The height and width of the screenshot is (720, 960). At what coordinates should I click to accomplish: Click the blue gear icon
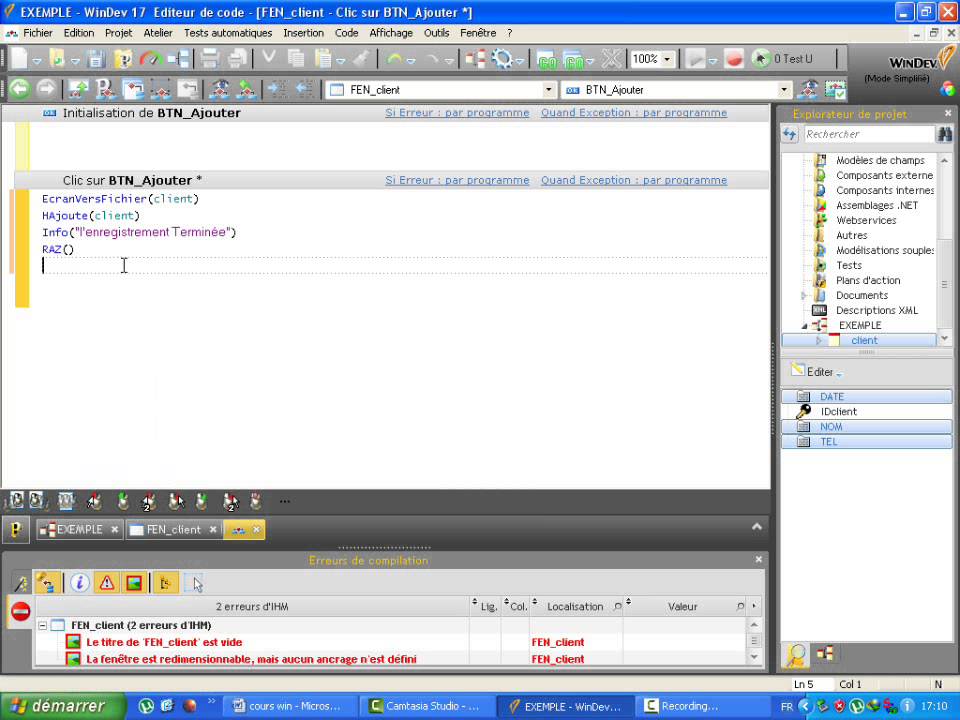(502, 59)
